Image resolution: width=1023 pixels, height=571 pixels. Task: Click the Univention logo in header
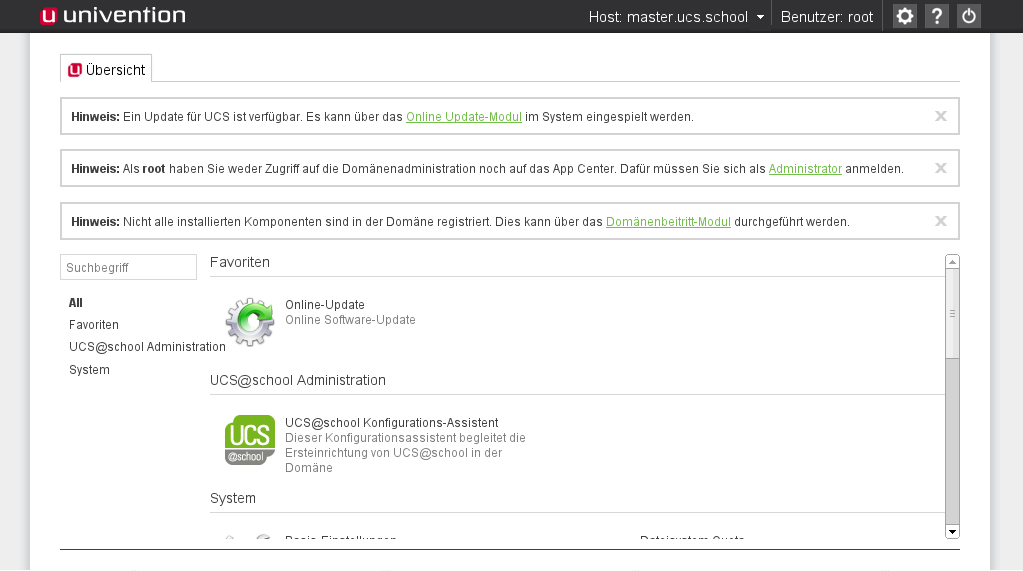click(112, 16)
